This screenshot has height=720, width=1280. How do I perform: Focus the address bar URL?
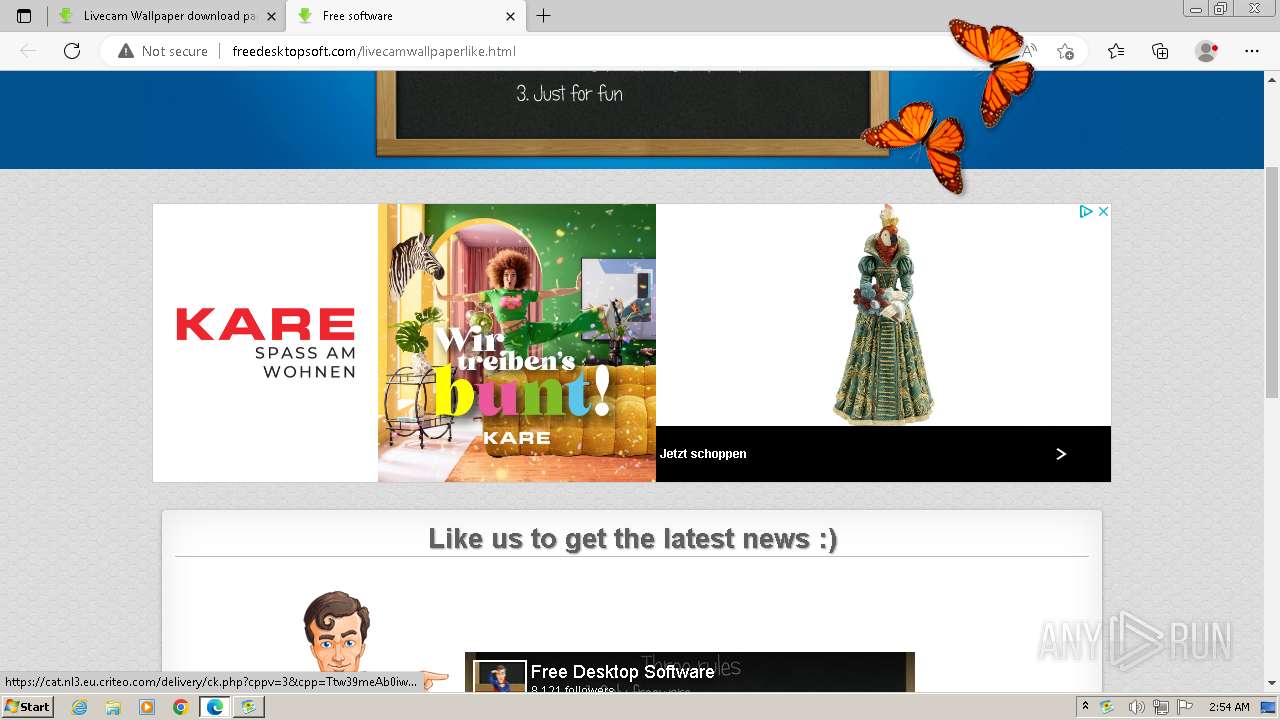click(x=374, y=51)
